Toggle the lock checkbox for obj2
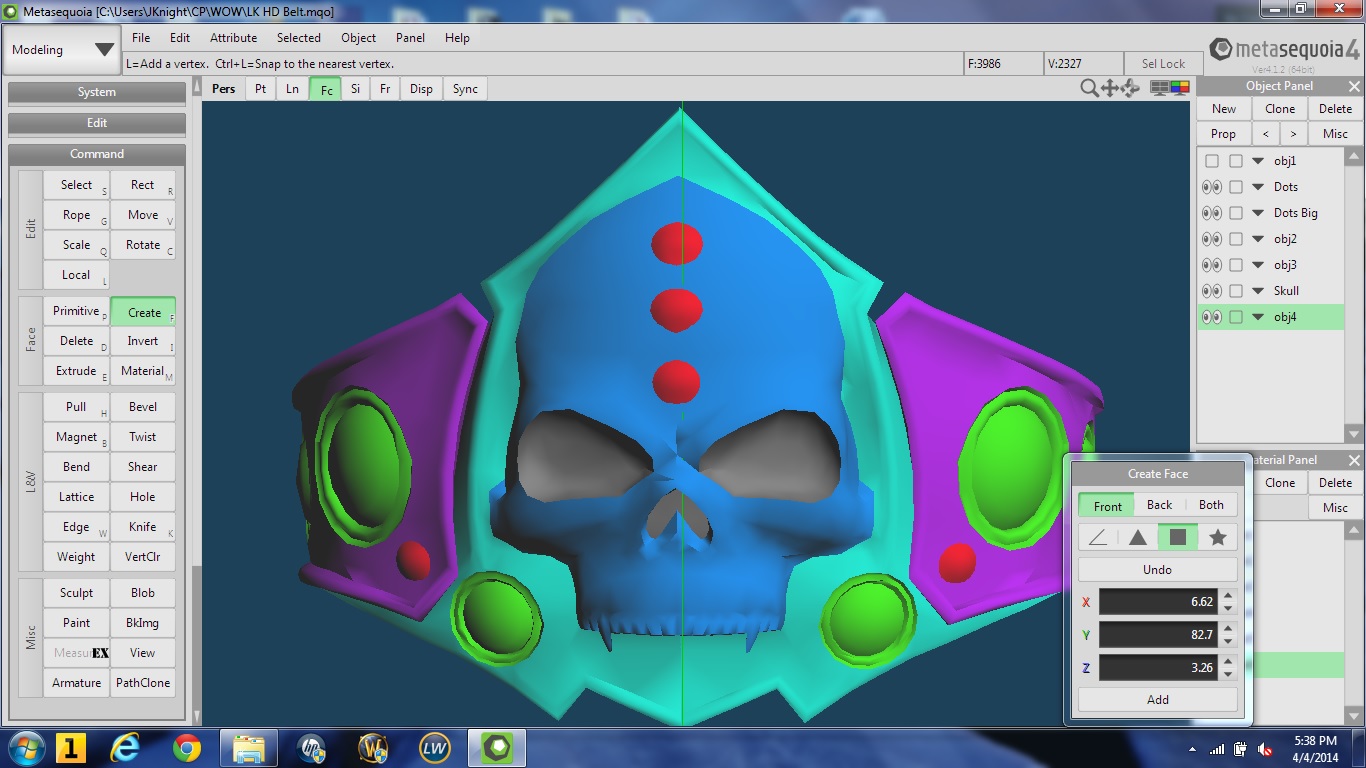Viewport: 1366px width, 768px height. (x=1236, y=239)
